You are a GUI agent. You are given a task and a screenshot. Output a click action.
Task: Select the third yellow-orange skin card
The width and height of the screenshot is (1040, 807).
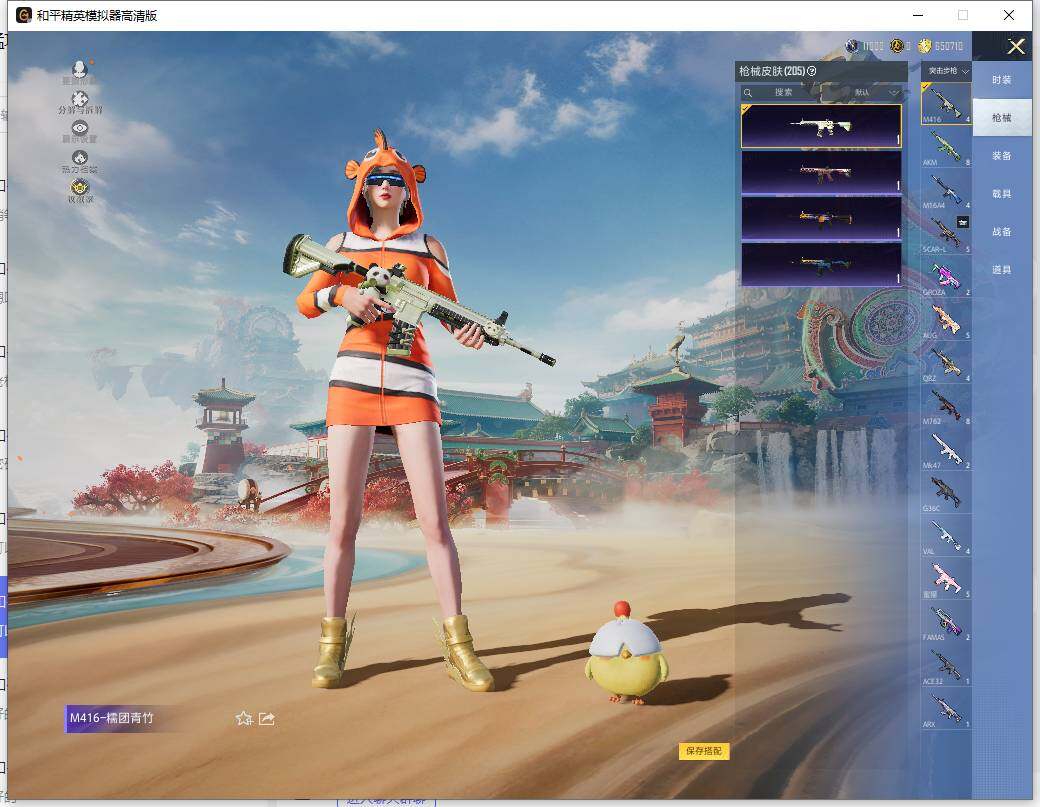821,218
